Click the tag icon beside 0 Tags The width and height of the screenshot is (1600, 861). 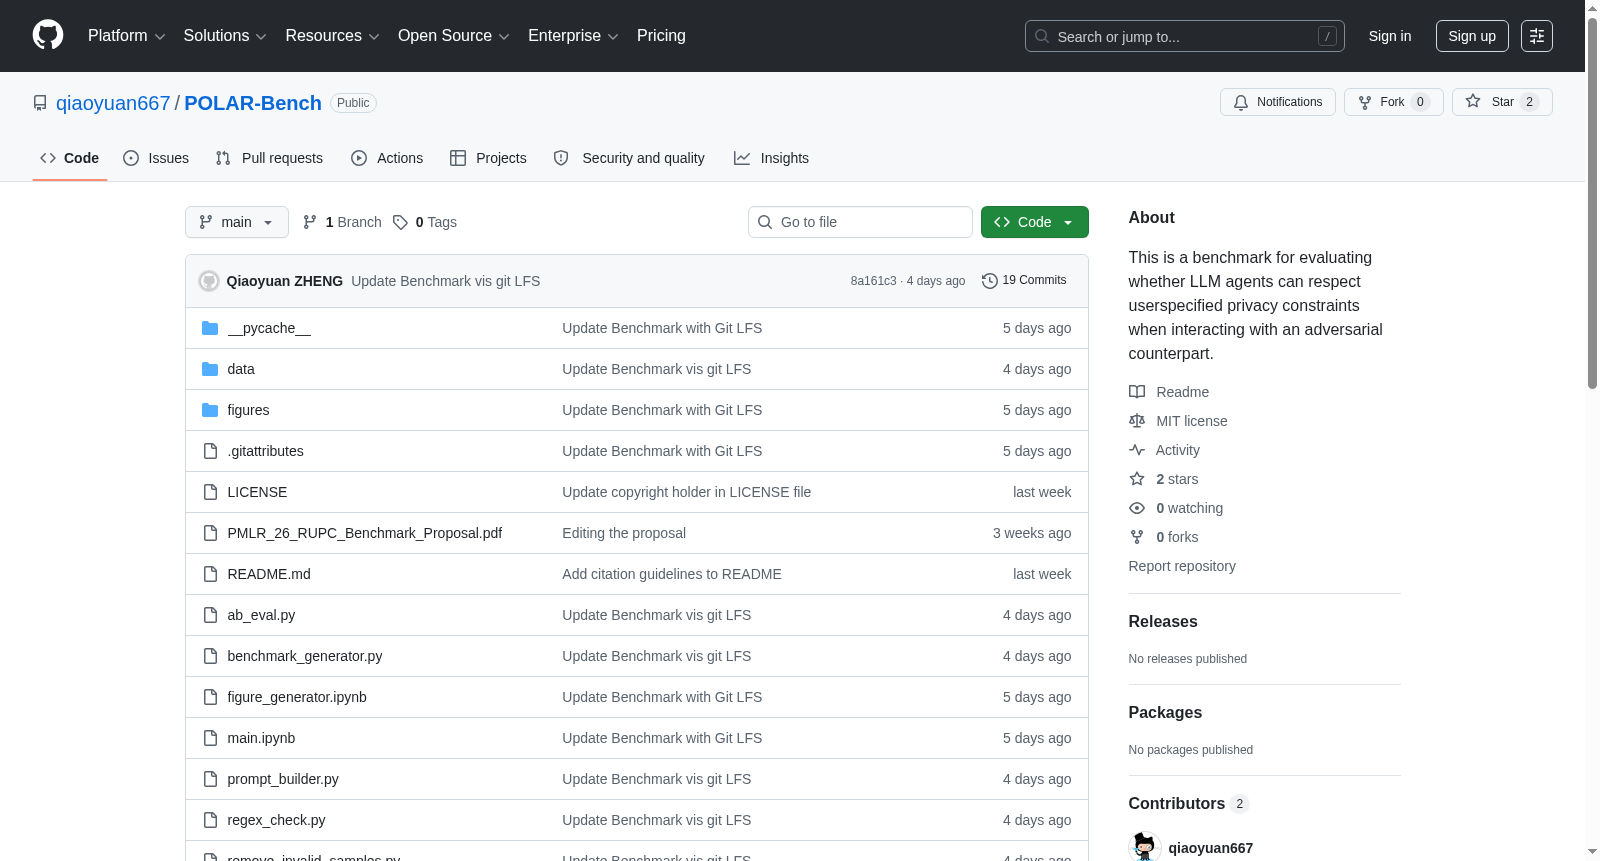(400, 222)
